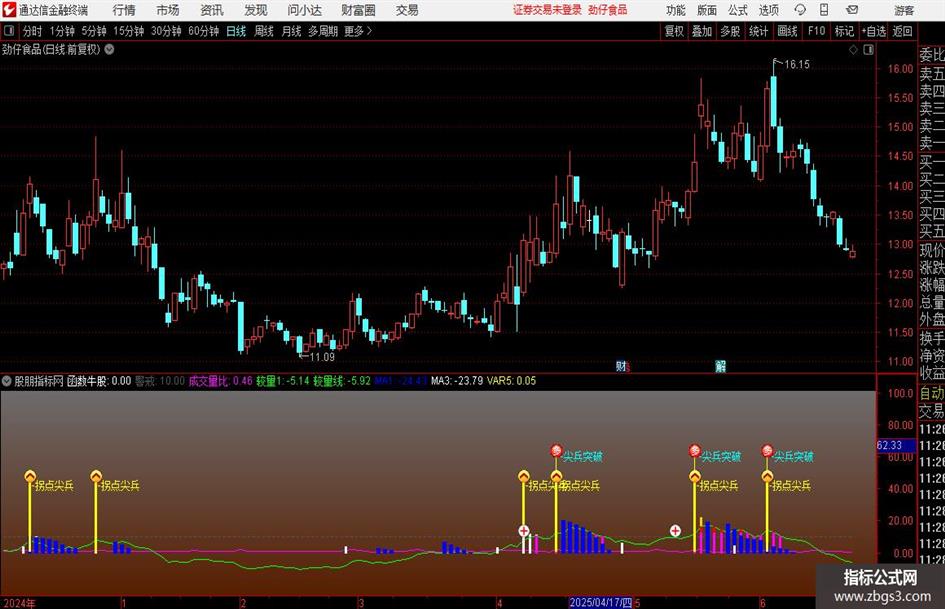Viewport: 945px width, 609px height.
Task: Click the 函数牛股: 0.00 indicator value
Action: 99,381
